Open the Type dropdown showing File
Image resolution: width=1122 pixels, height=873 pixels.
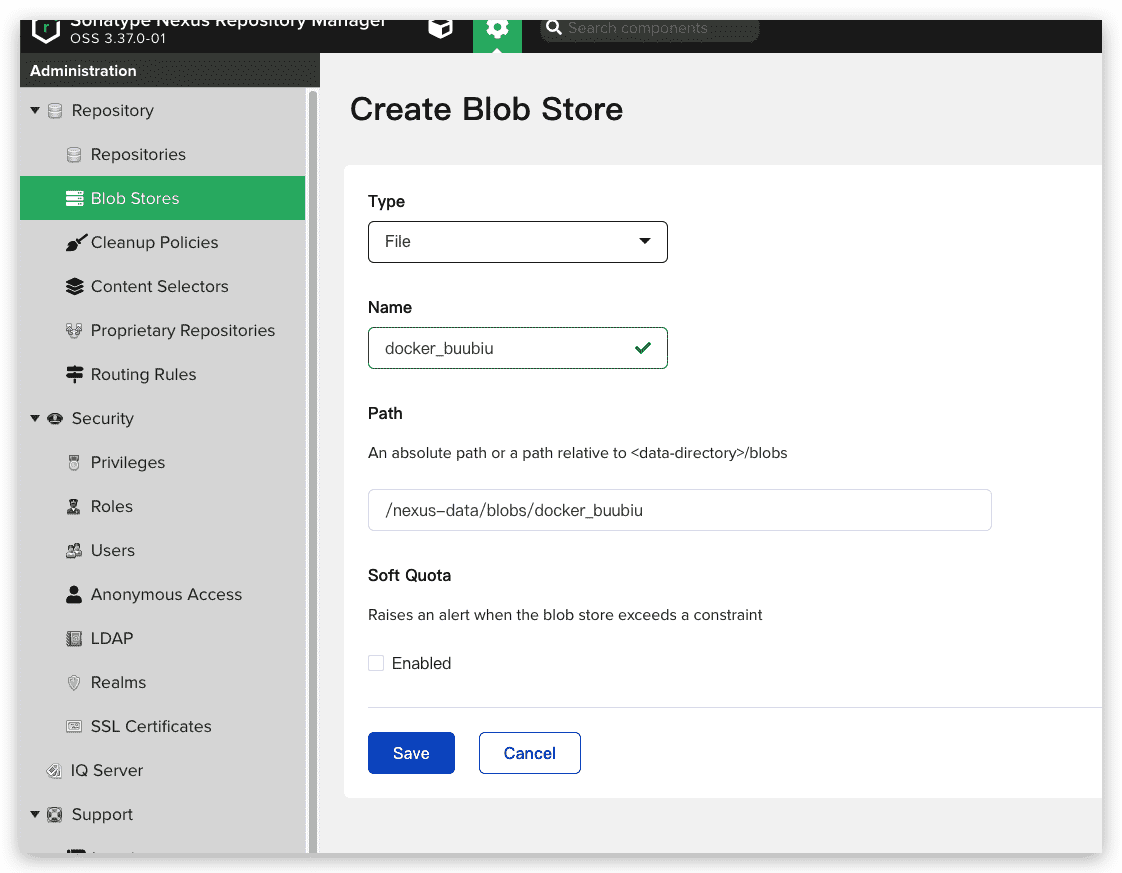(517, 242)
